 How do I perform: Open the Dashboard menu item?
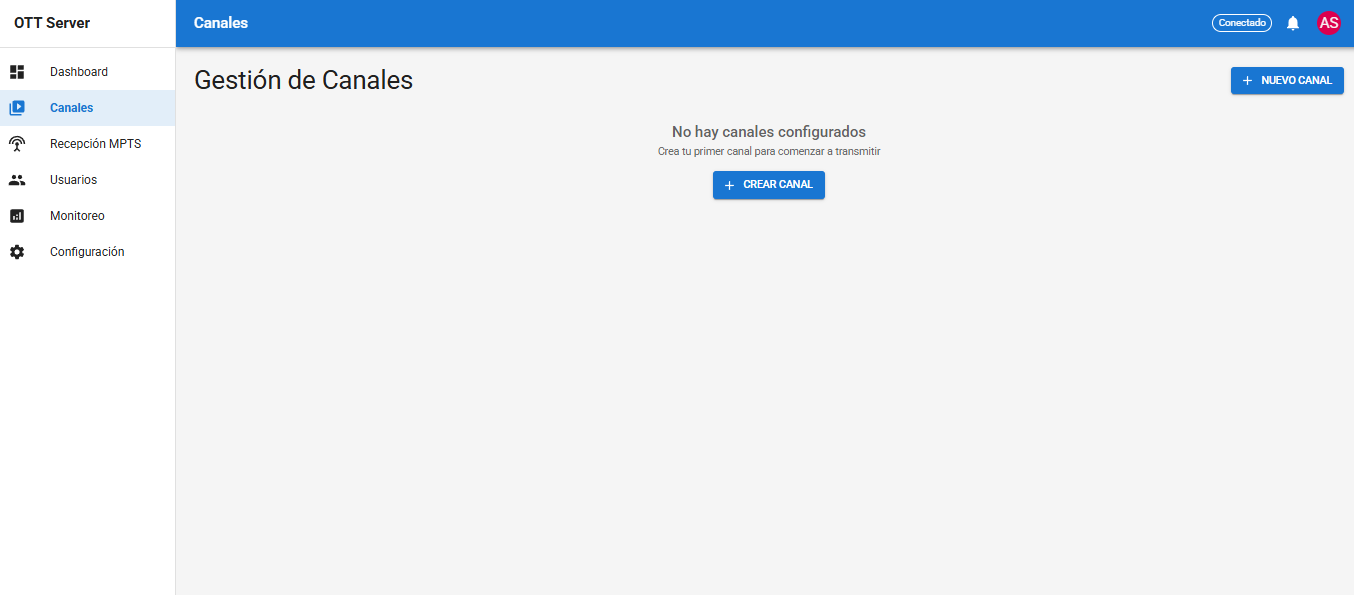(88, 72)
